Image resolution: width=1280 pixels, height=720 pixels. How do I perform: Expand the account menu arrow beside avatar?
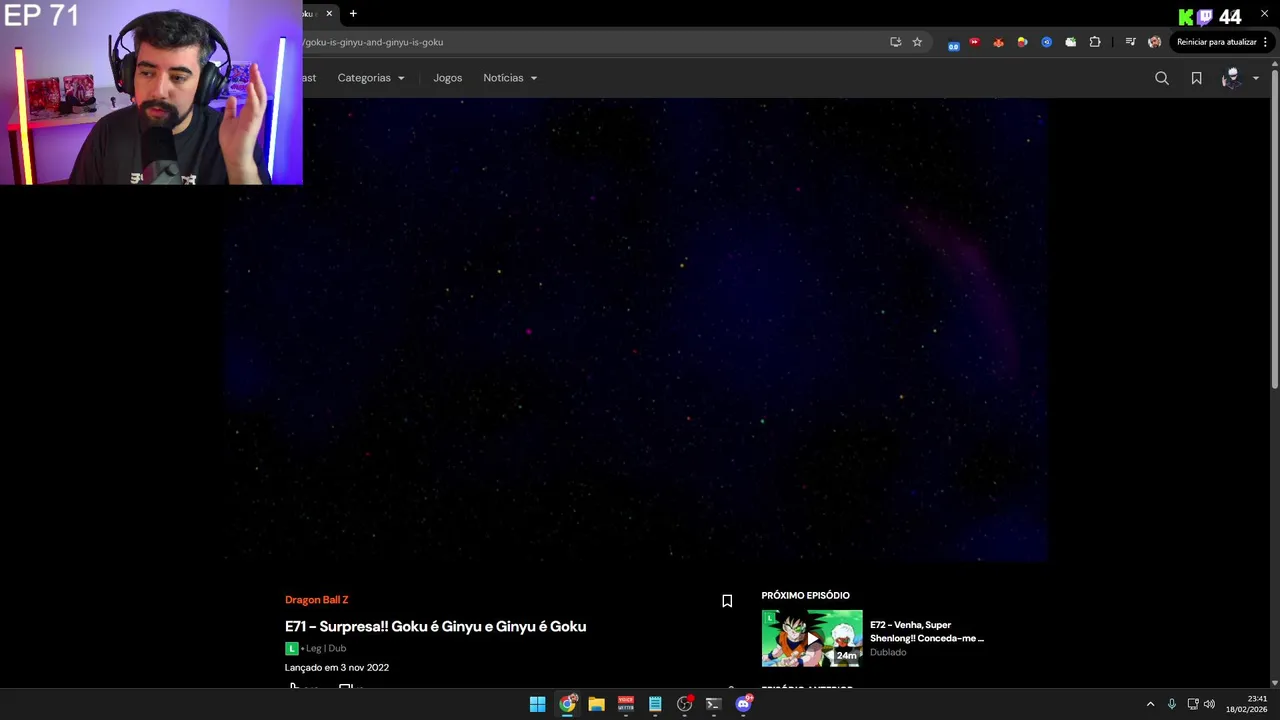point(1256,78)
